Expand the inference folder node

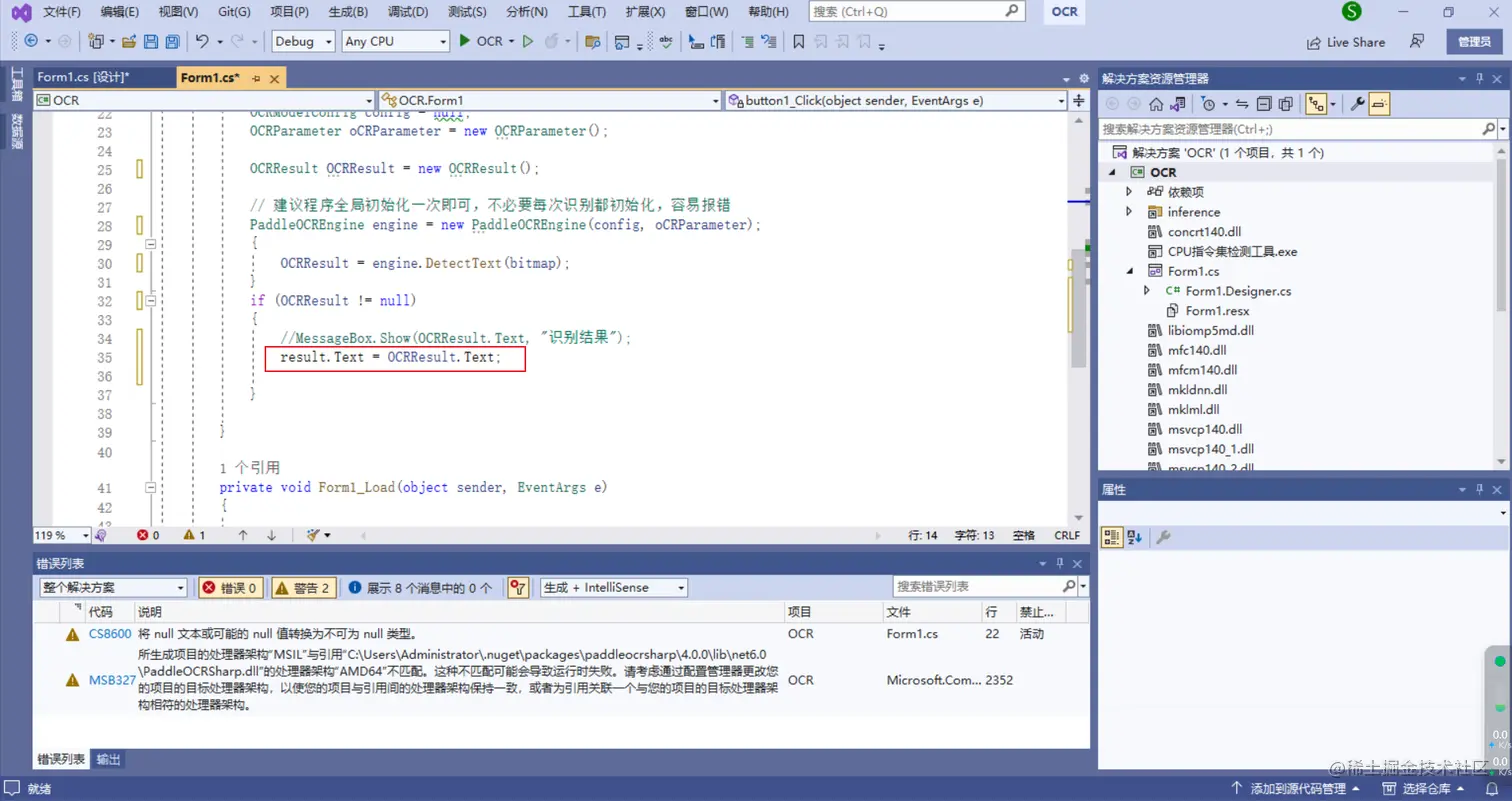point(1129,212)
